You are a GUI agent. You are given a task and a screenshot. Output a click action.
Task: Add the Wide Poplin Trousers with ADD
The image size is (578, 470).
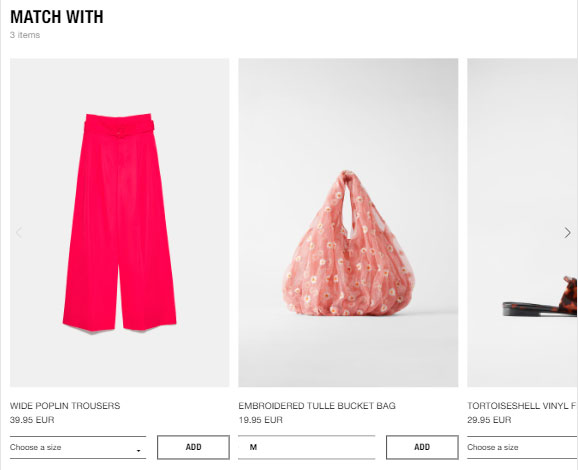click(193, 447)
